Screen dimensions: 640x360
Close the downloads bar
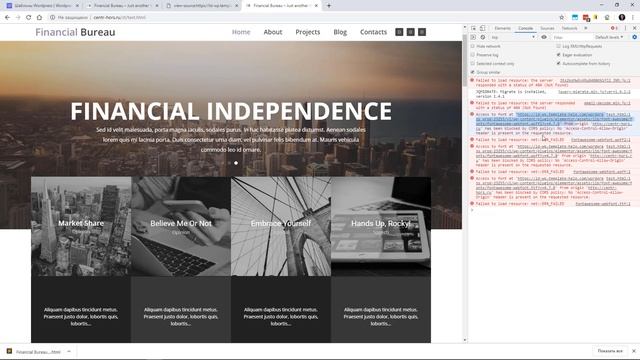point(634,351)
